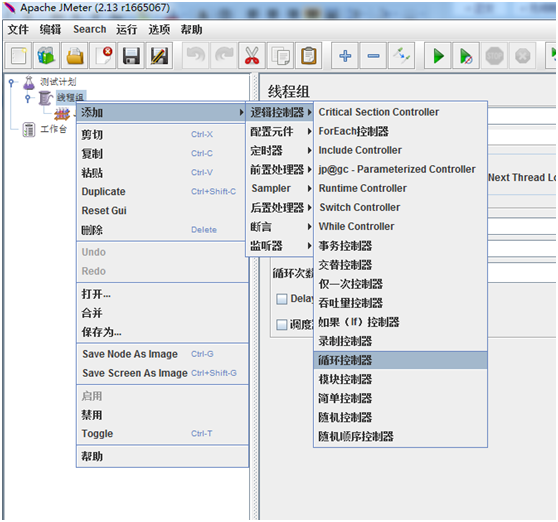Select 剪切 in the context menu
558x522 pixels.
[x=162, y=135]
